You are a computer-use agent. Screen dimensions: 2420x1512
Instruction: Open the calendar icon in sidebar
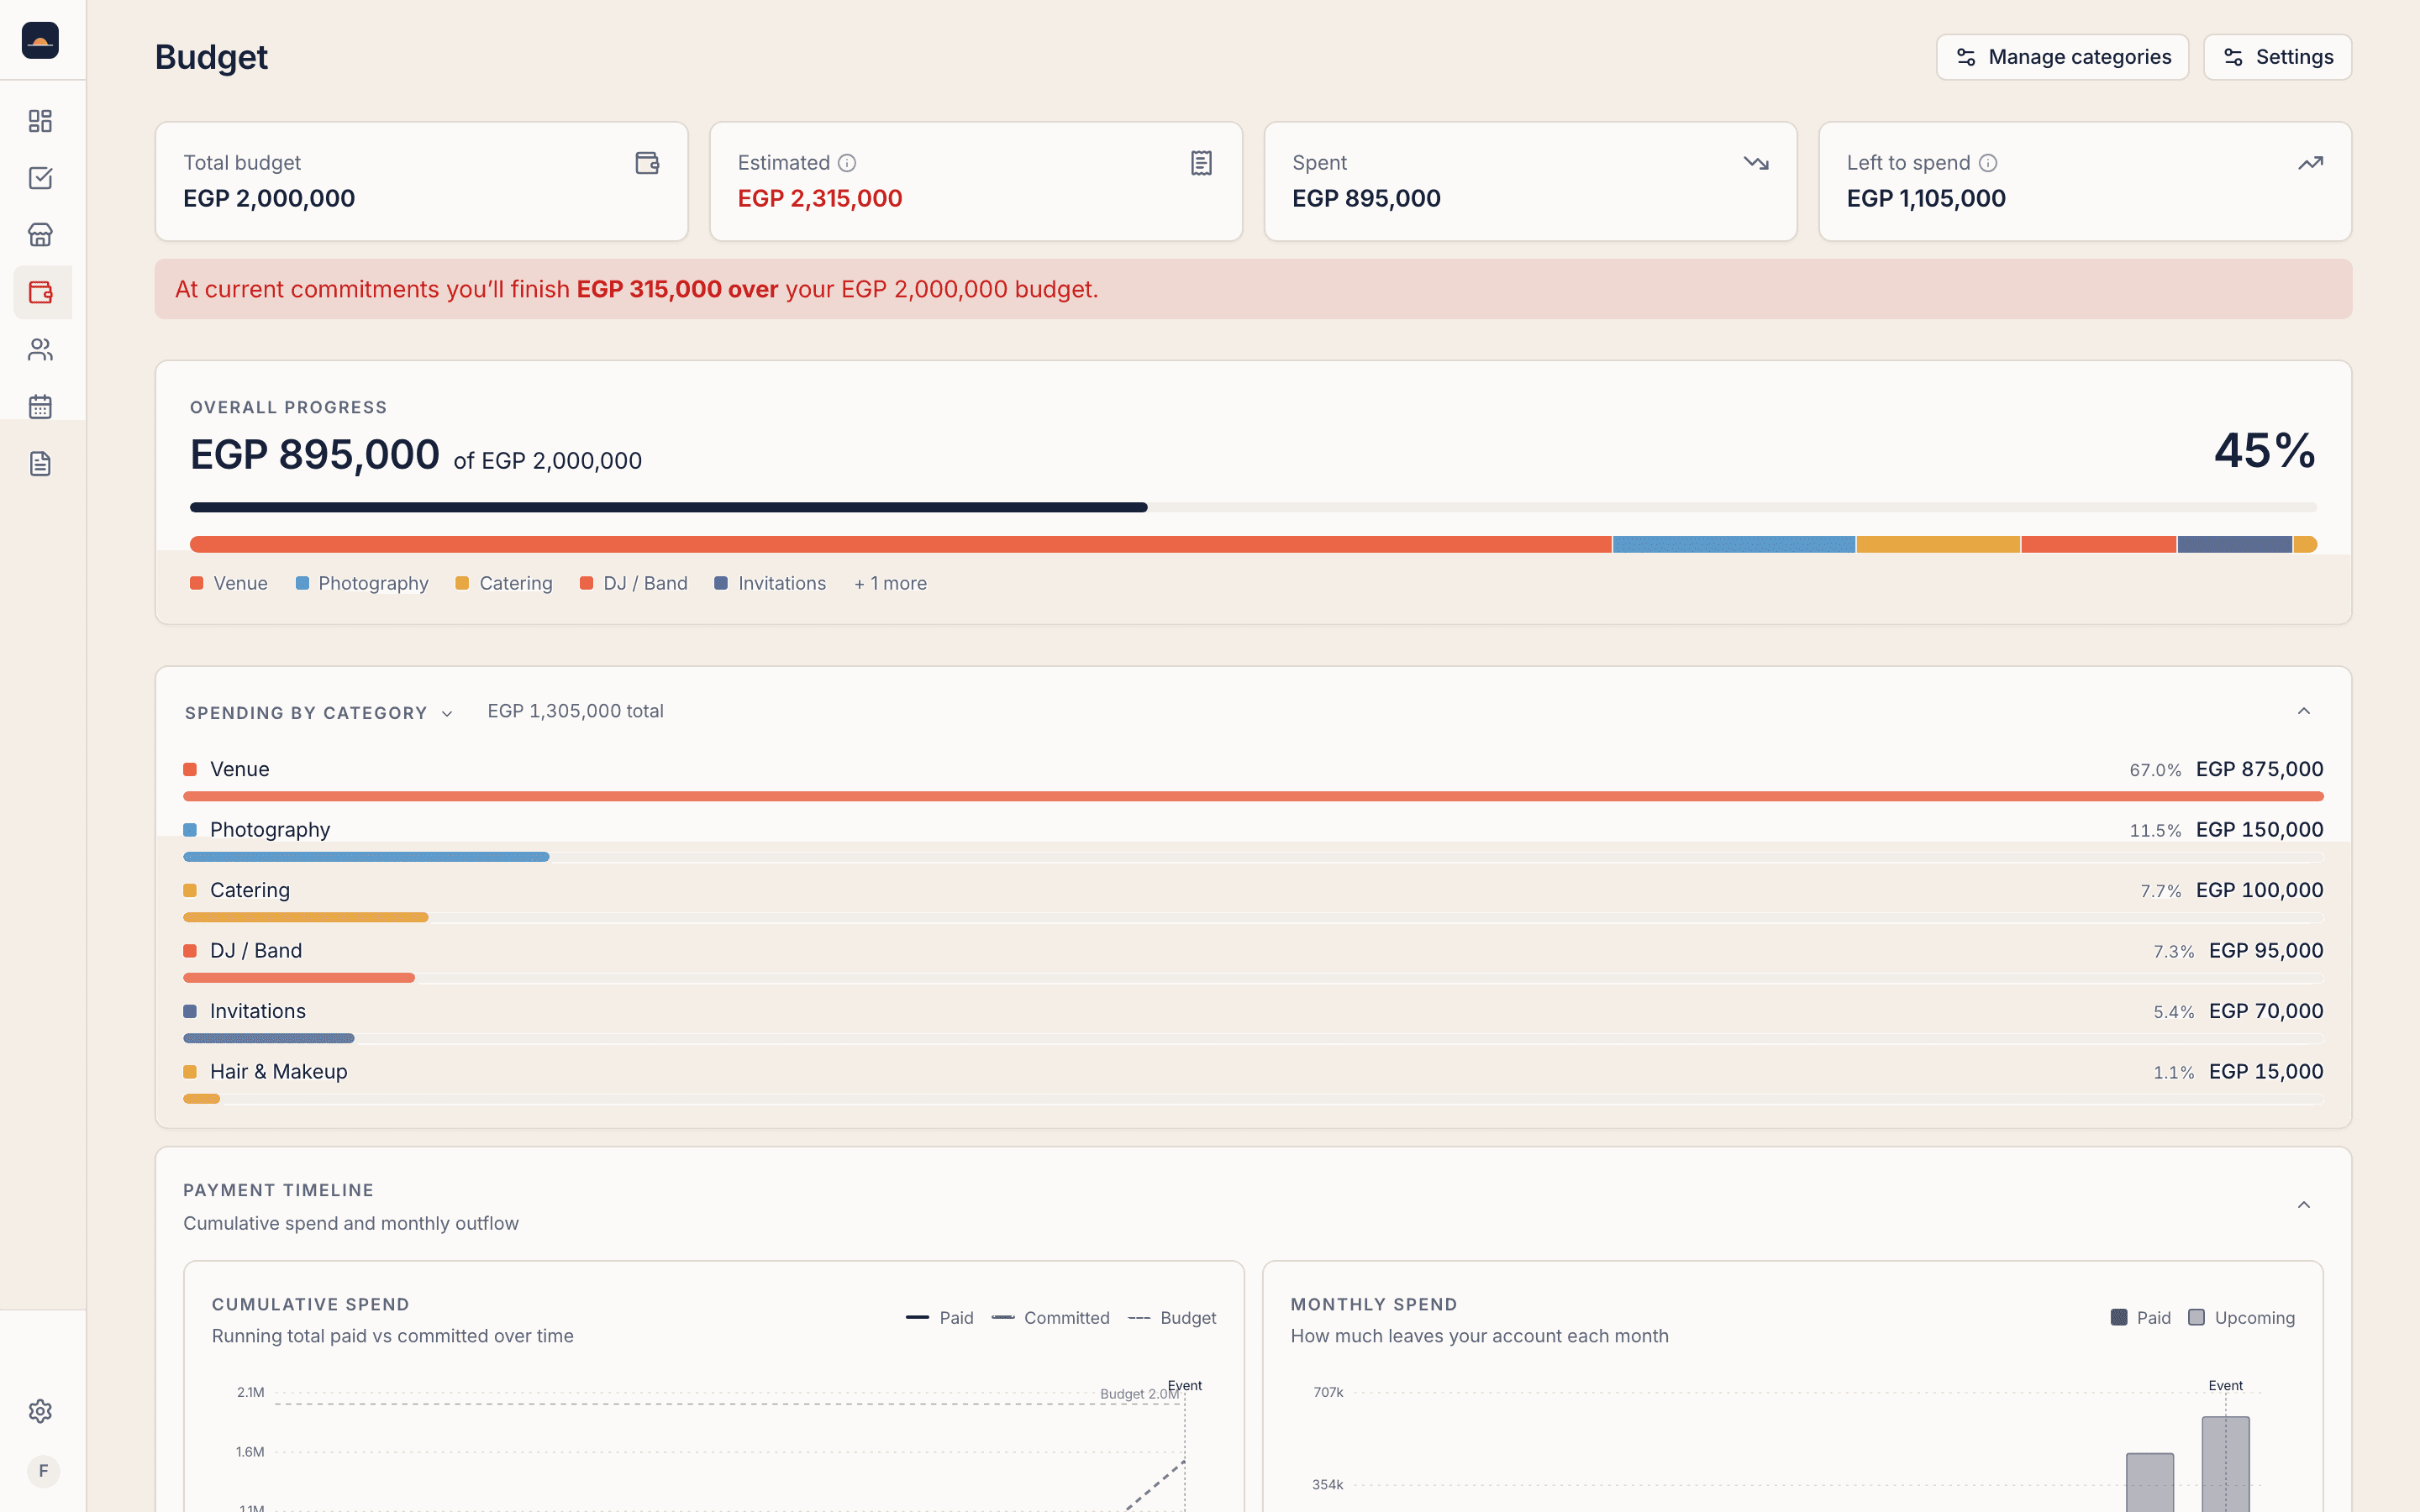point(40,406)
